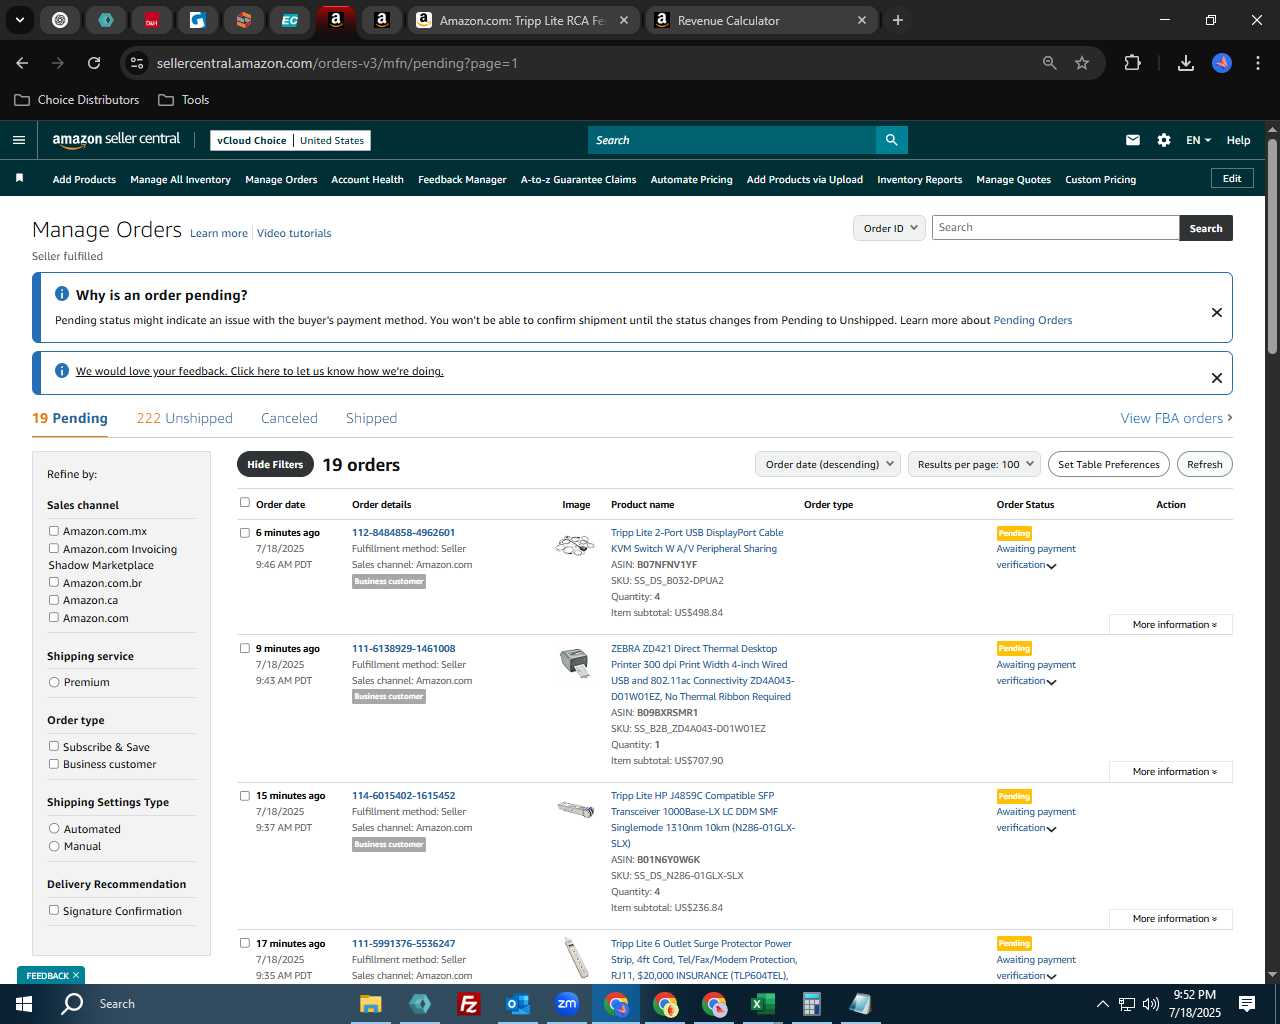Open the Order ID search type dropdown
Image resolution: width=1280 pixels, height=1024 pixels.
[889, 228]
